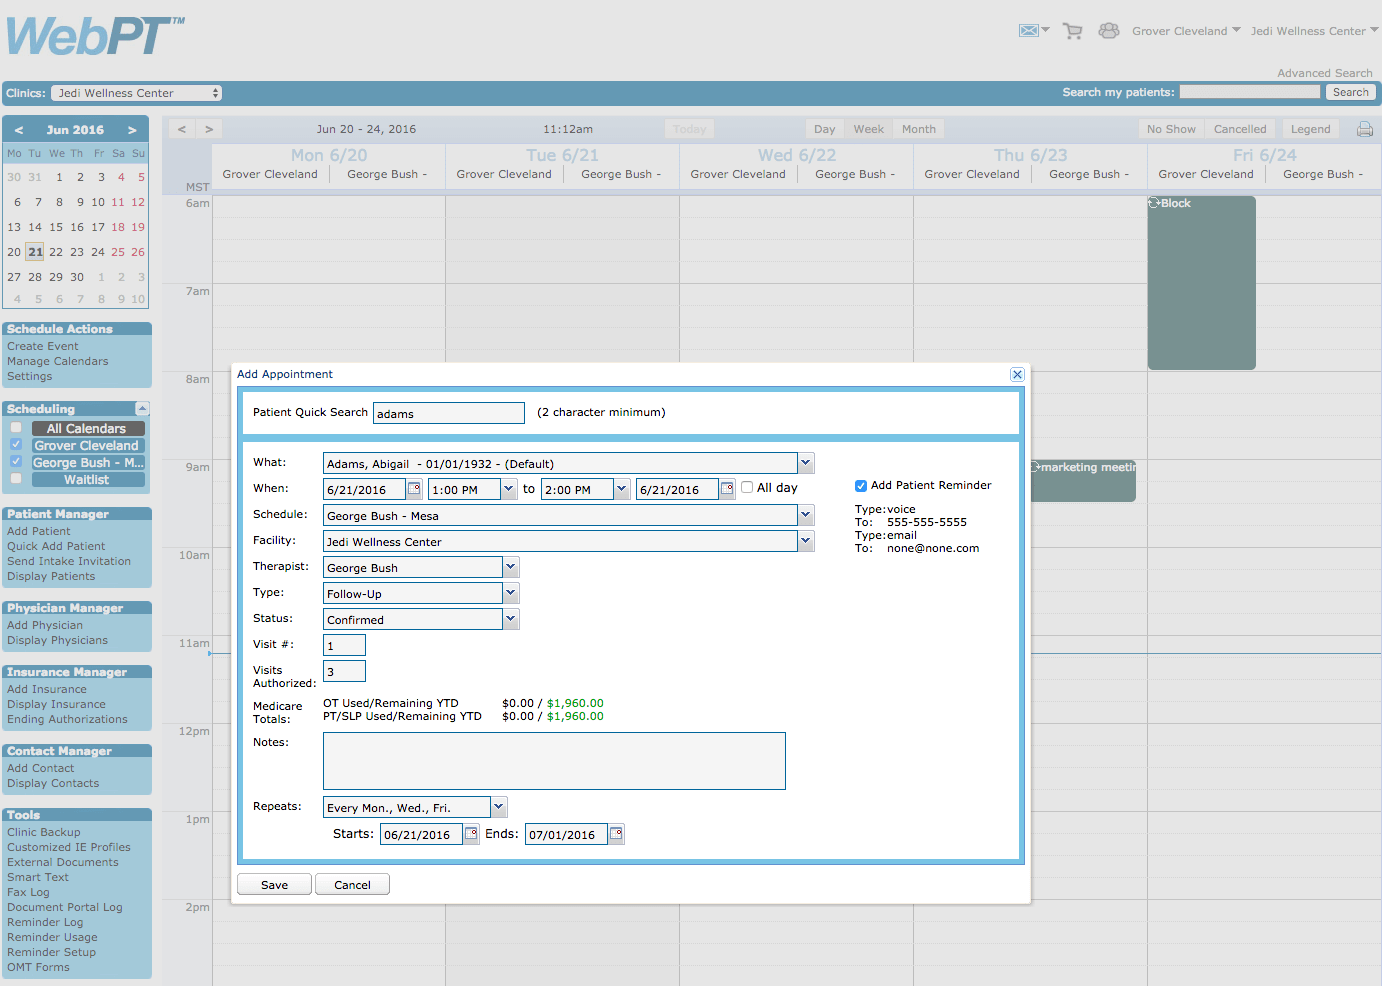Open Ending Authorizations
Viewport: 1382px width, 986px height.
[67, 719]
